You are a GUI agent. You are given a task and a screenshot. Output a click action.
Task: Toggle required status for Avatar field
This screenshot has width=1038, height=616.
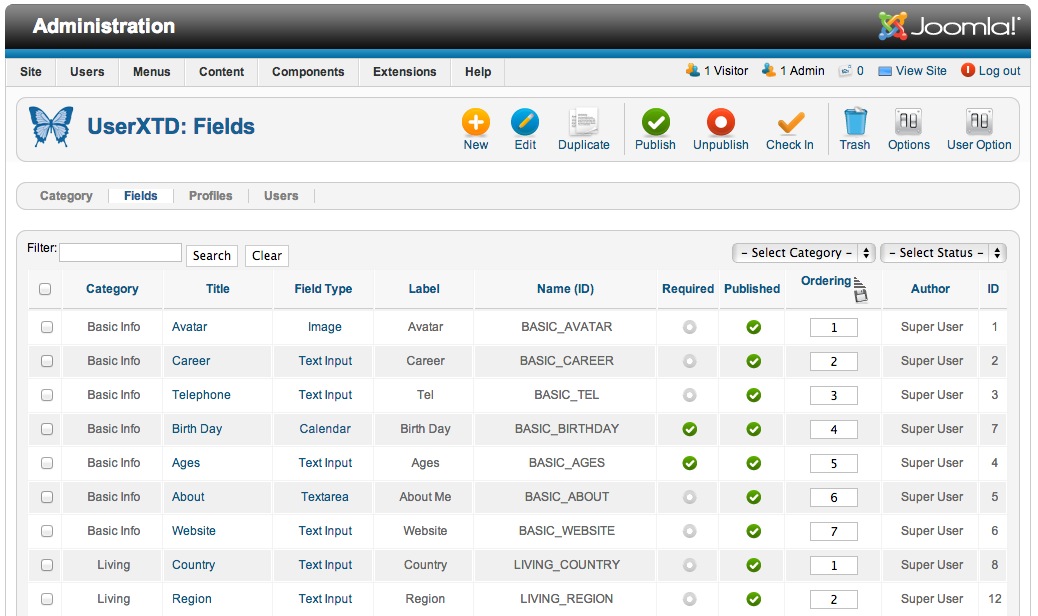690,327
